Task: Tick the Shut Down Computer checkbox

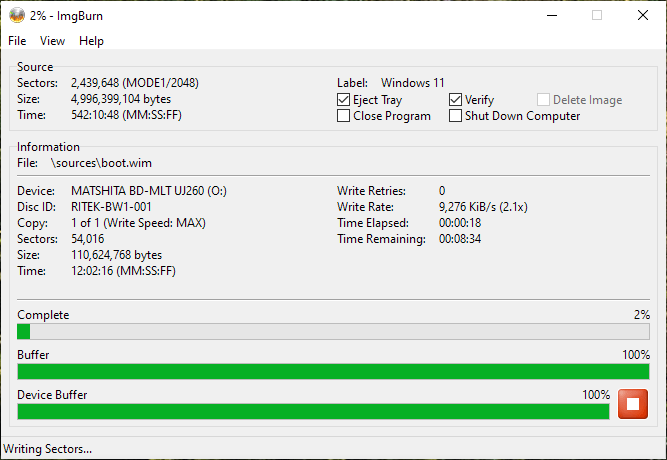Action: click(456, 116)
